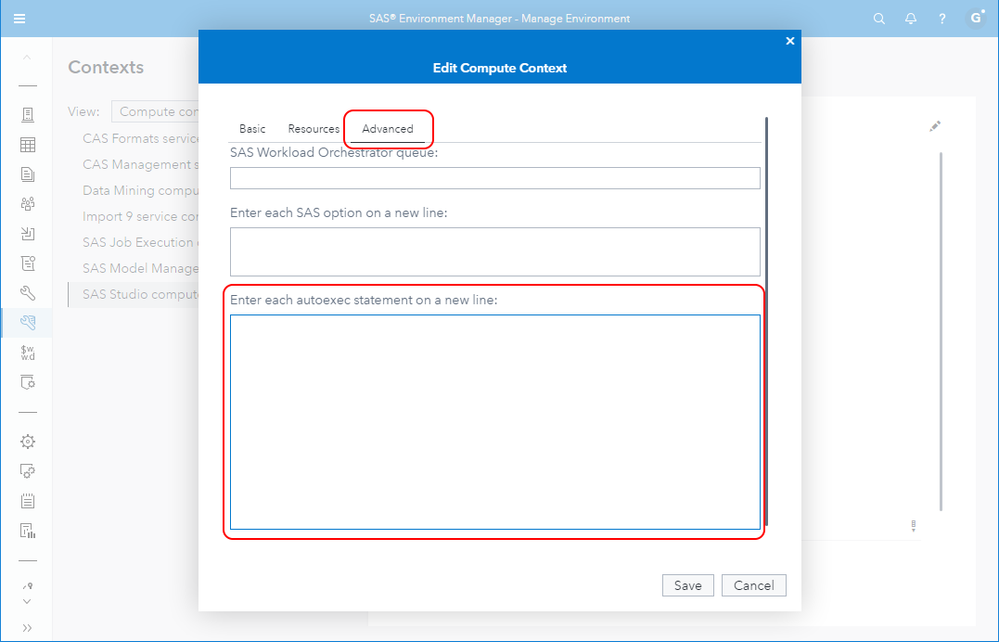The image size is (999, 642).
Task: Open the notifications bell
Action: tap(911, 18)
